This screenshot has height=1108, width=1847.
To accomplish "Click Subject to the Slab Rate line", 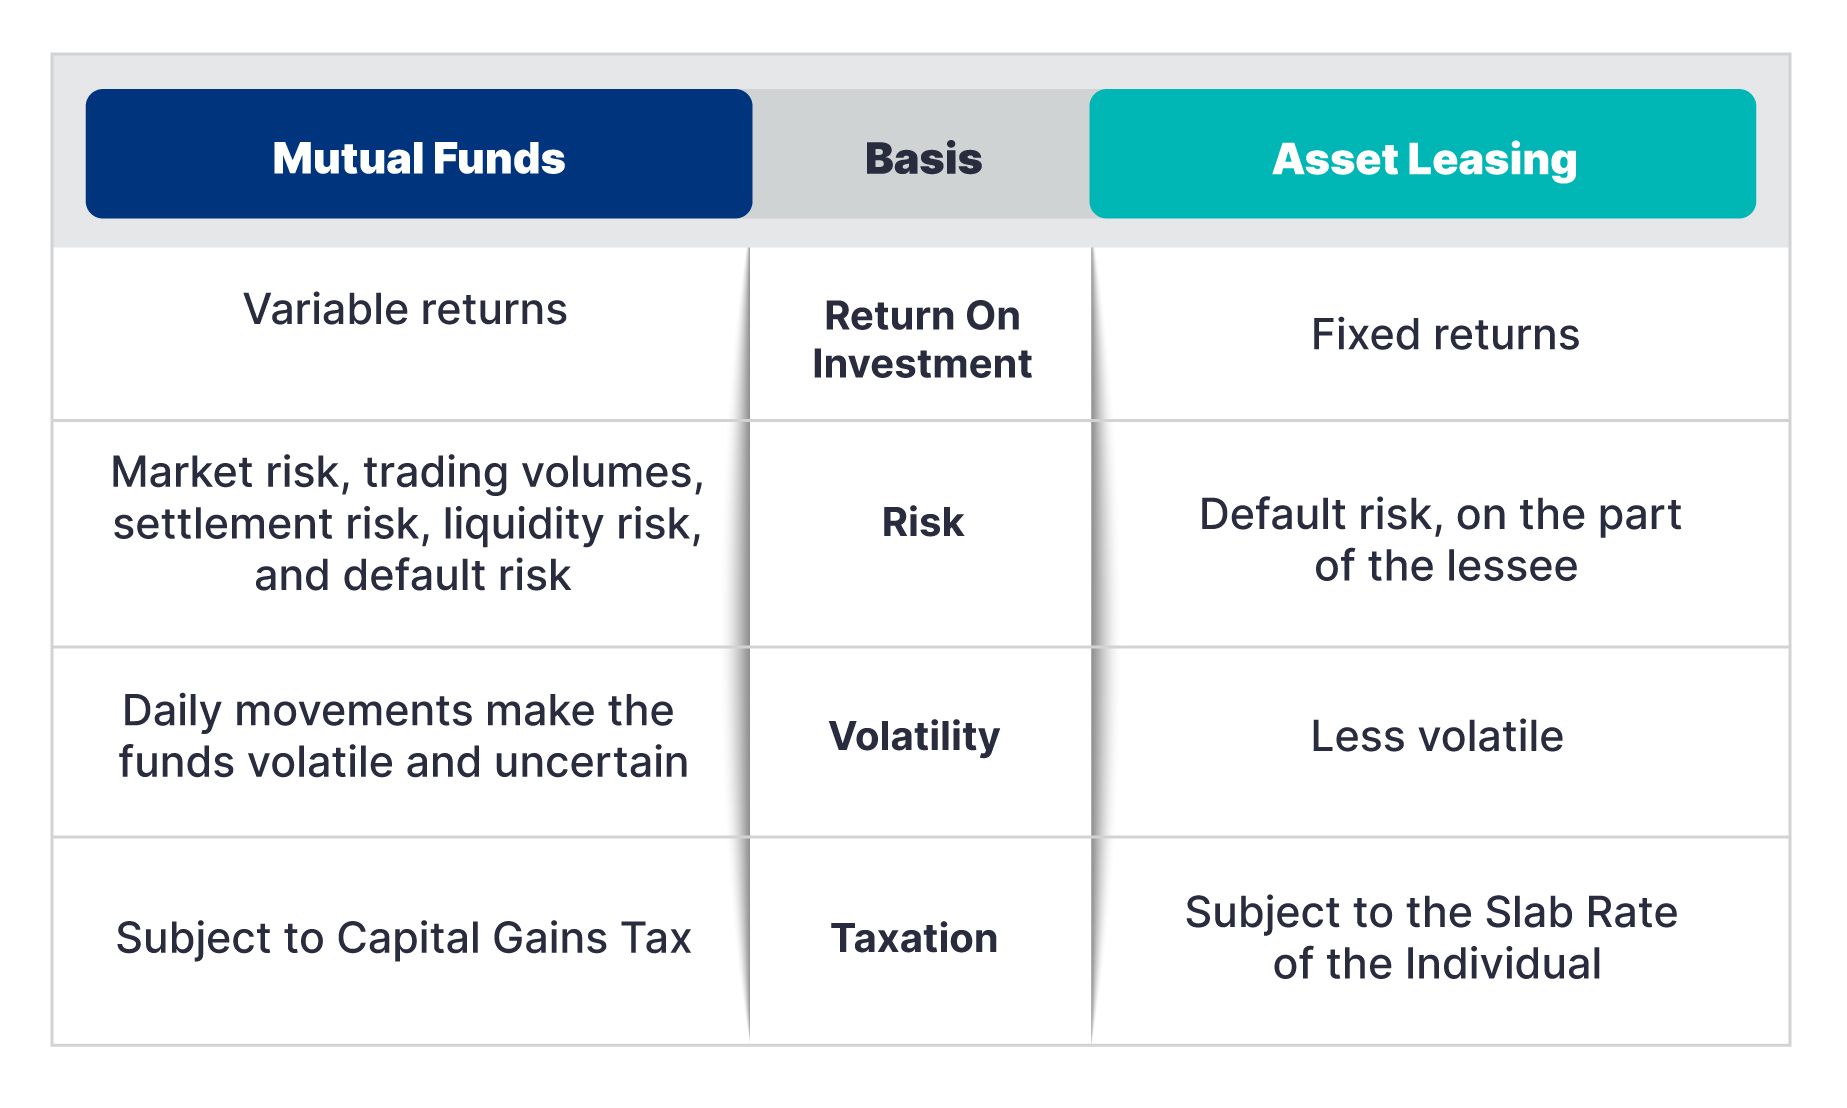I will [x=1431, y=912].
